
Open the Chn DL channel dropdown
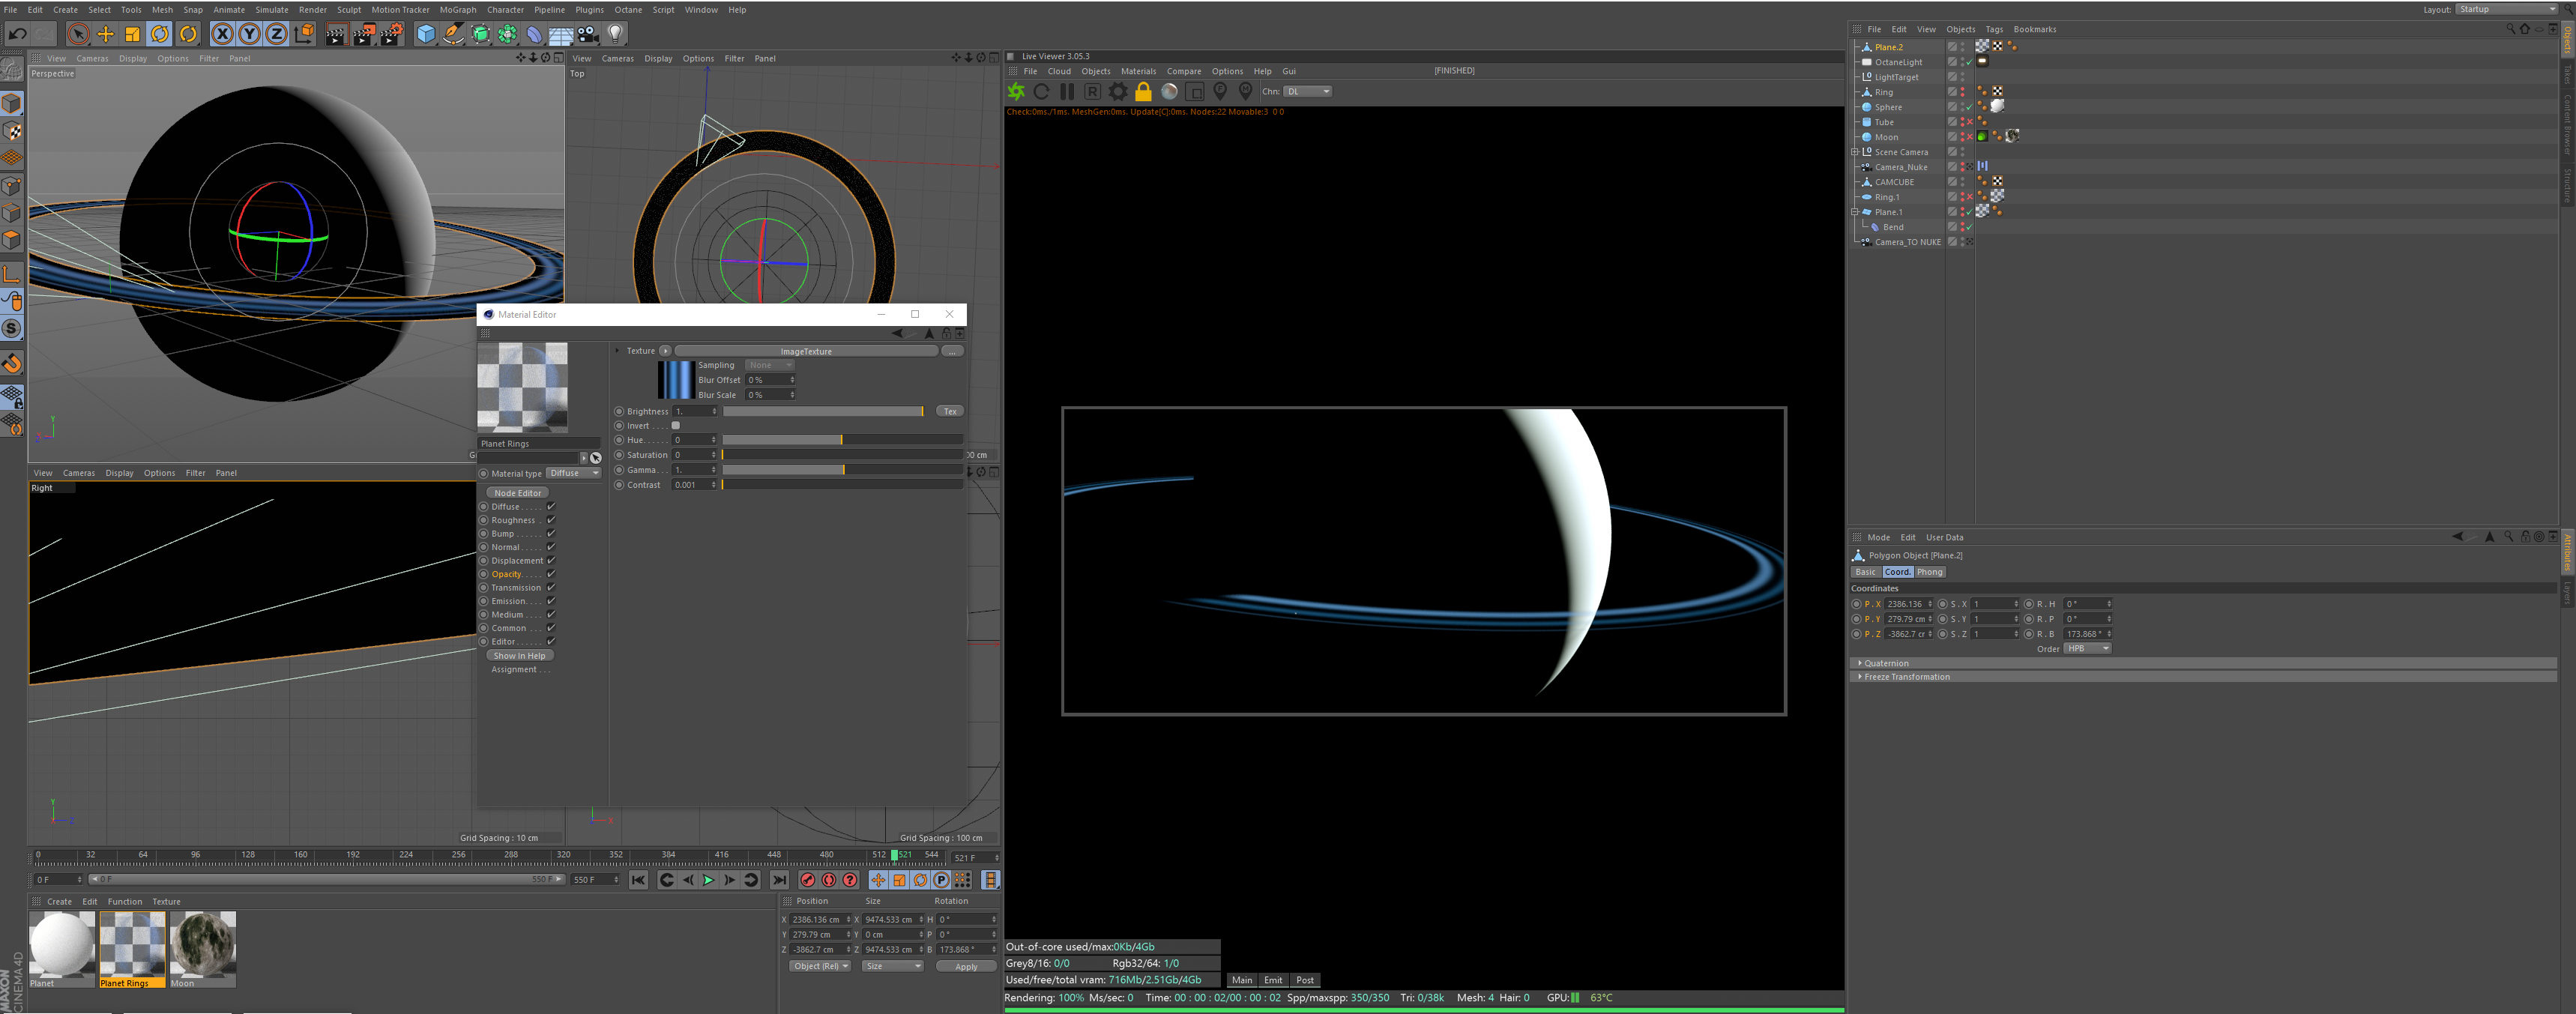(1308, 92)
